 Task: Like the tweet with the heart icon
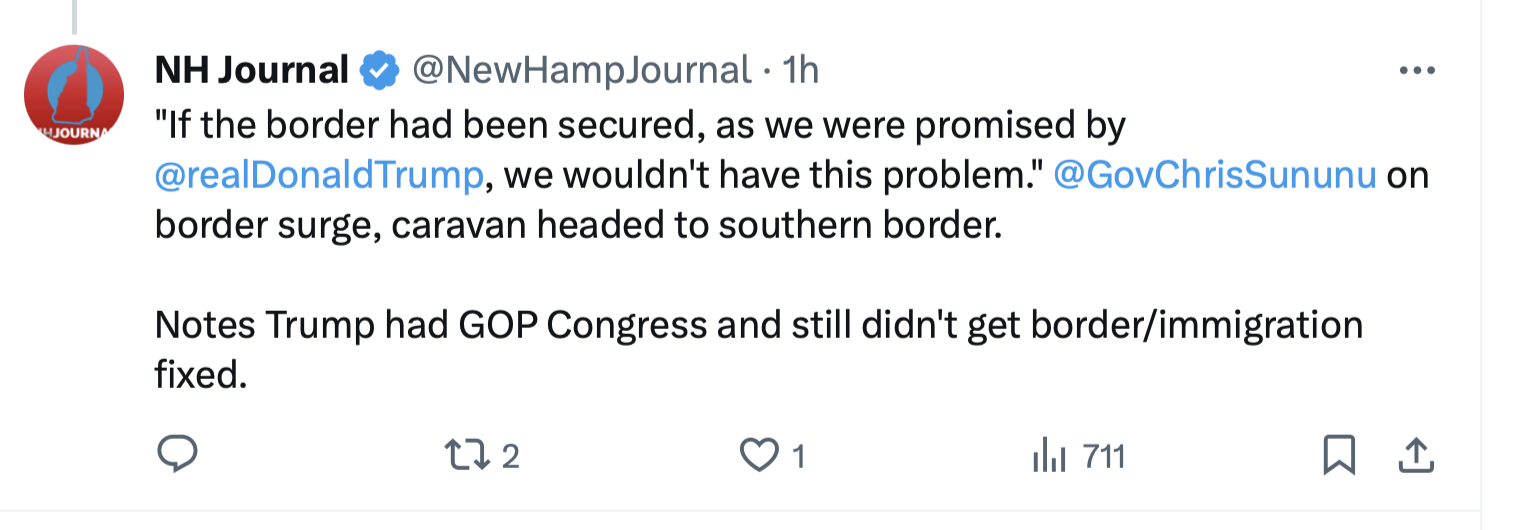point(759,456)
